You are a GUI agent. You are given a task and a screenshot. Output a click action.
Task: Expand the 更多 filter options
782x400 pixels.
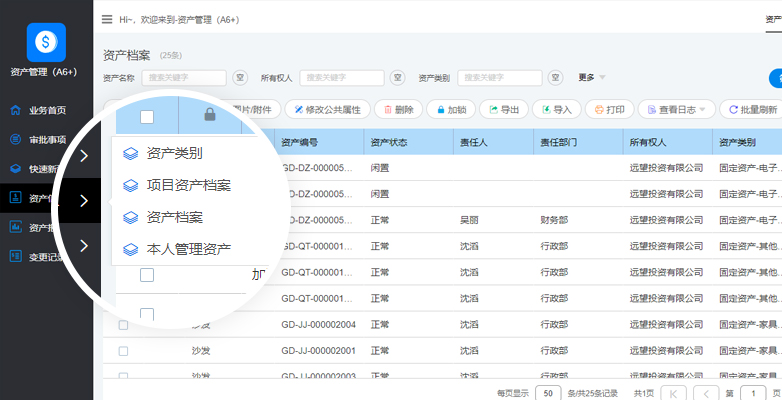tap(592, 77)
